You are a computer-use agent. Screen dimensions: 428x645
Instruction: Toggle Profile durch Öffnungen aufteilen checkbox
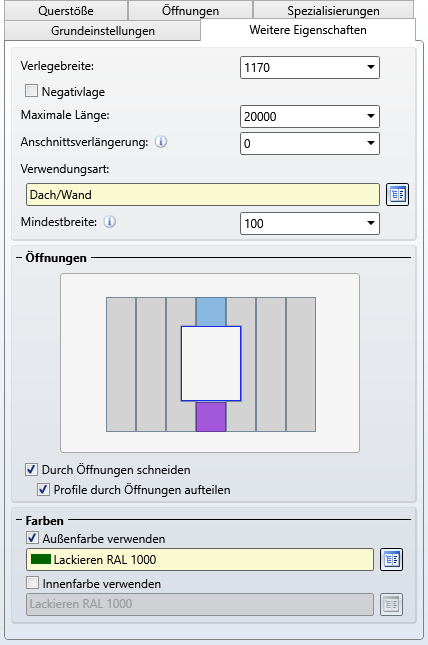point(43,490)
